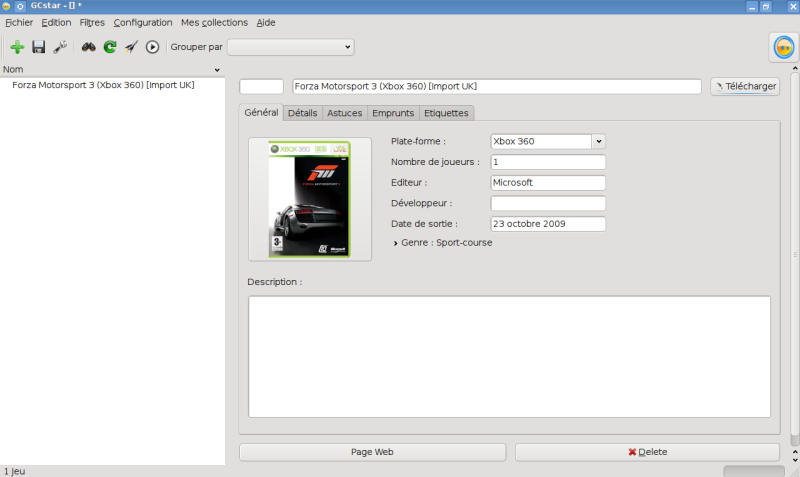Open the Filtres menu

[92, 22]
